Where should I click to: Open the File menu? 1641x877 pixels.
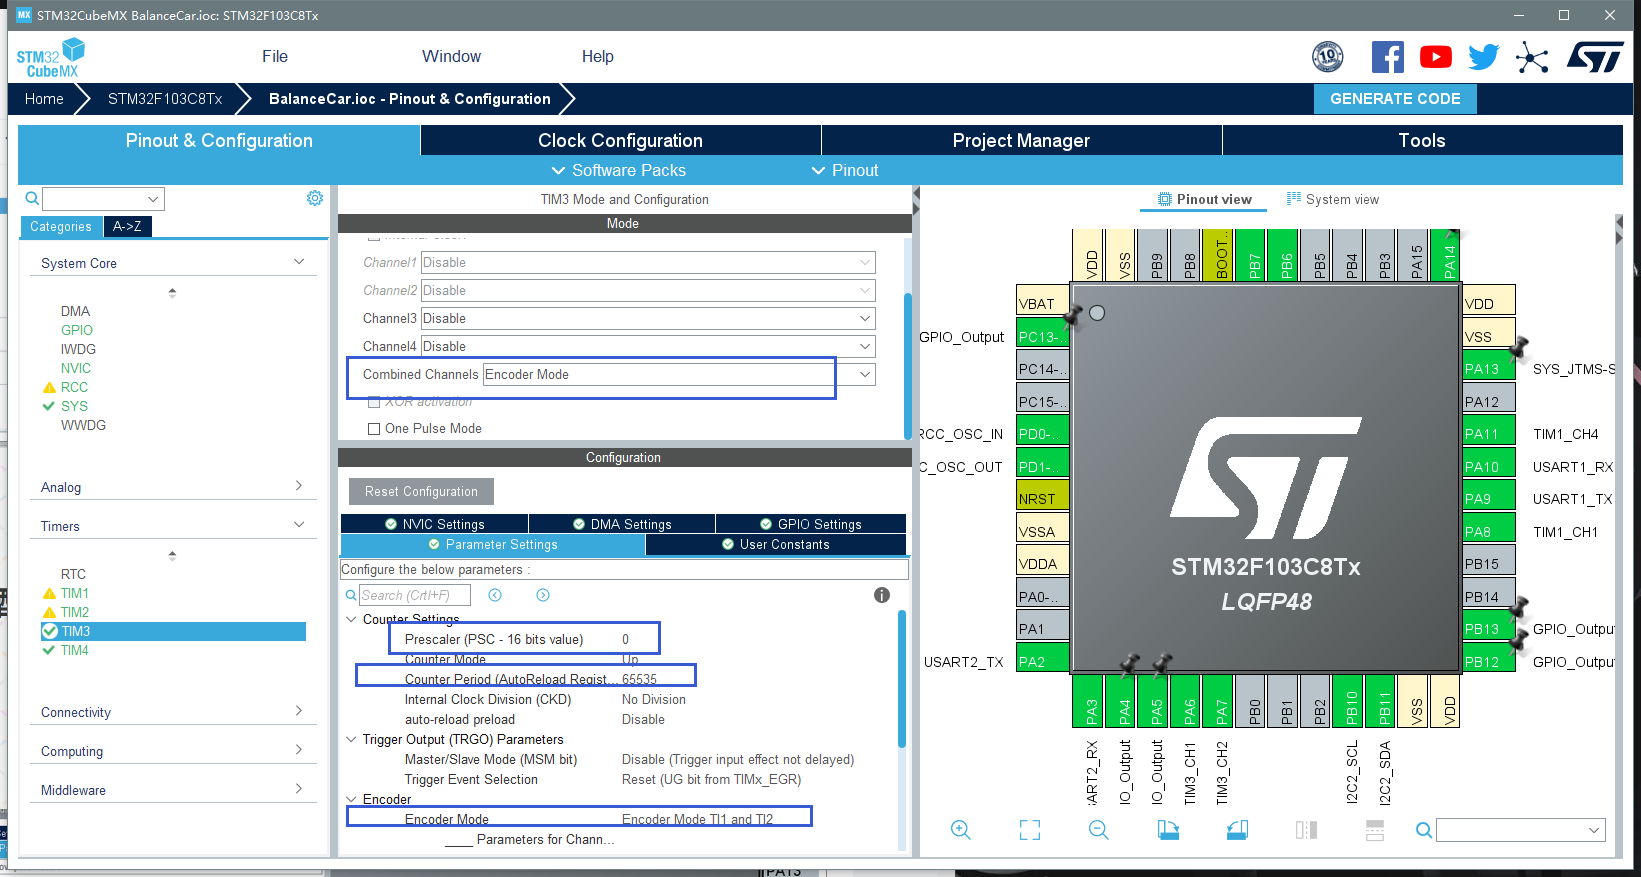pyautogui.click(x=275, y=57)
